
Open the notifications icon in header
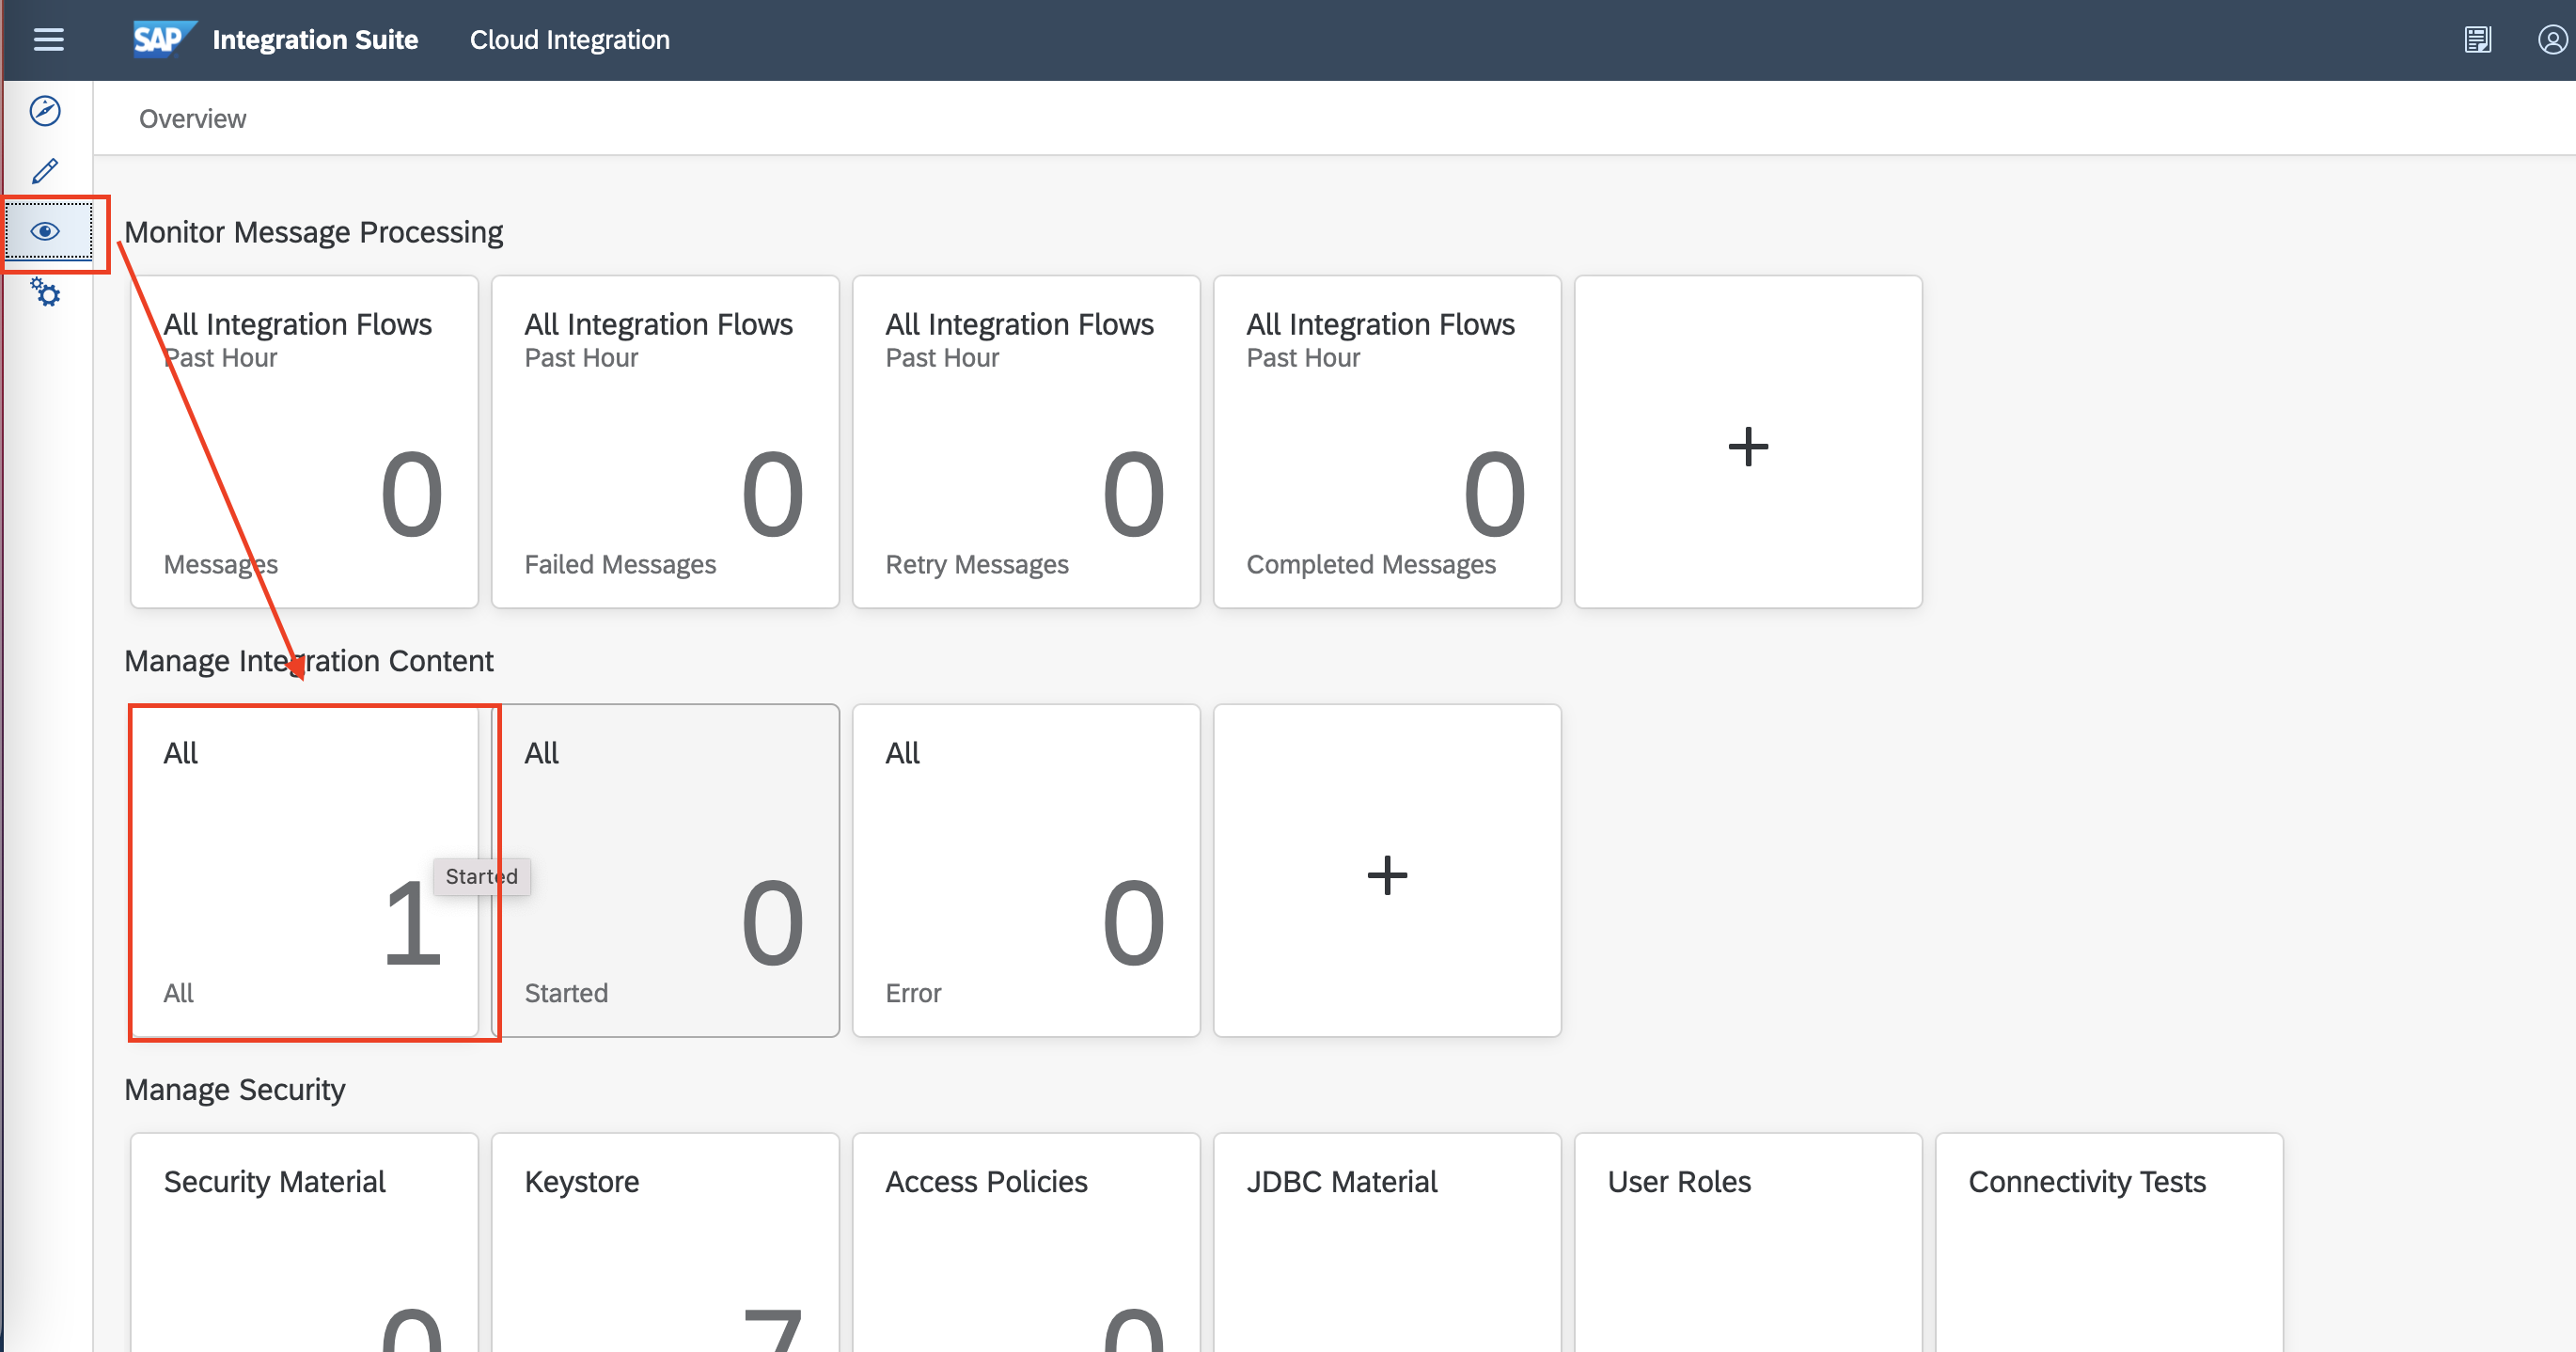coord(2477,40)
